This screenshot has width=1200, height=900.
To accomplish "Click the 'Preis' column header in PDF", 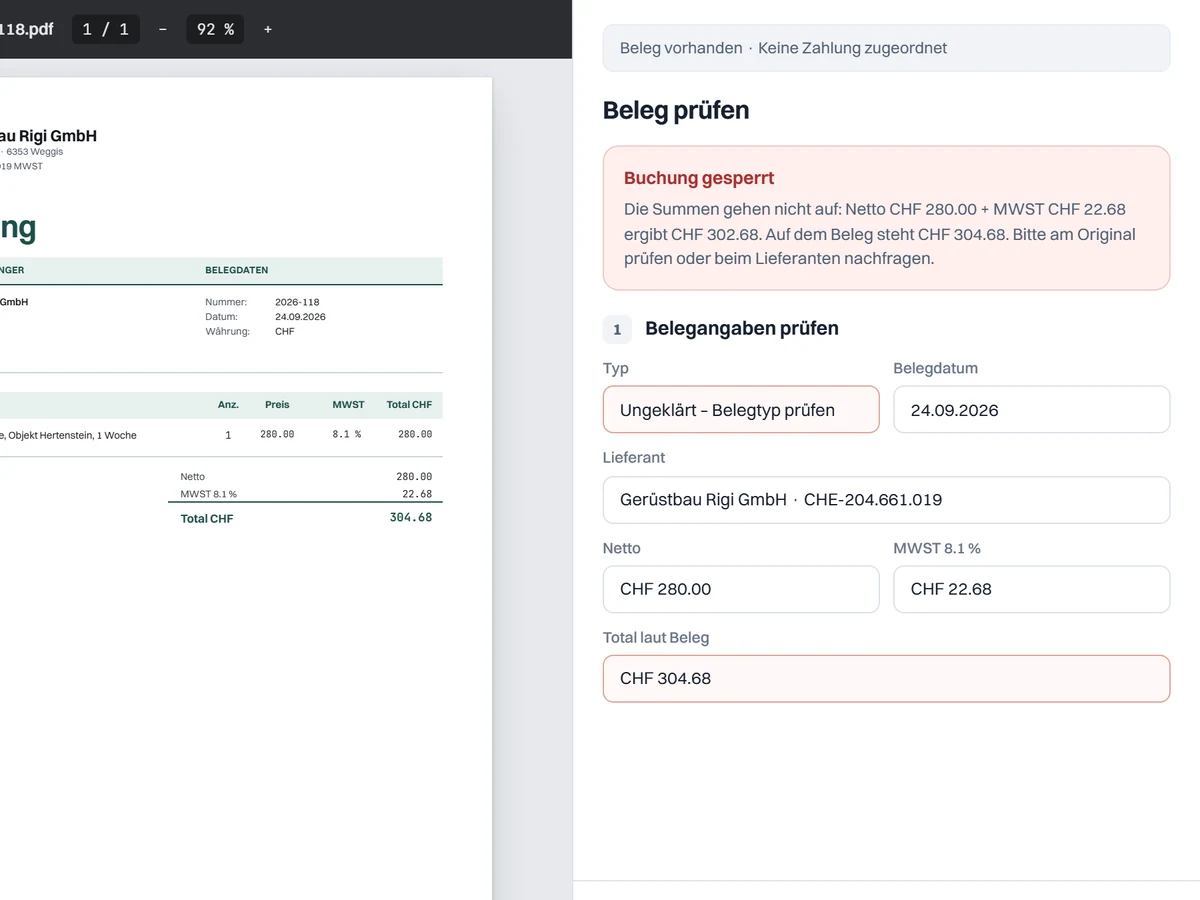I will 277,405.
